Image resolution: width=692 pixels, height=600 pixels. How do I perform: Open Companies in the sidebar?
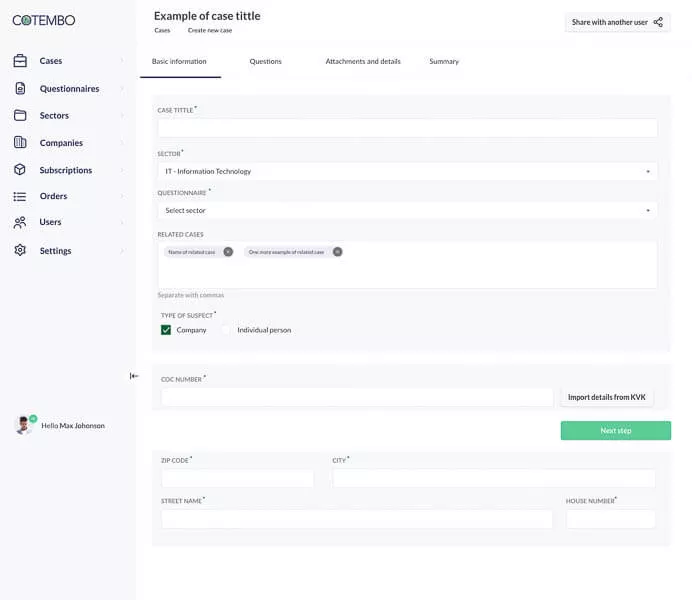coord(61,142)
